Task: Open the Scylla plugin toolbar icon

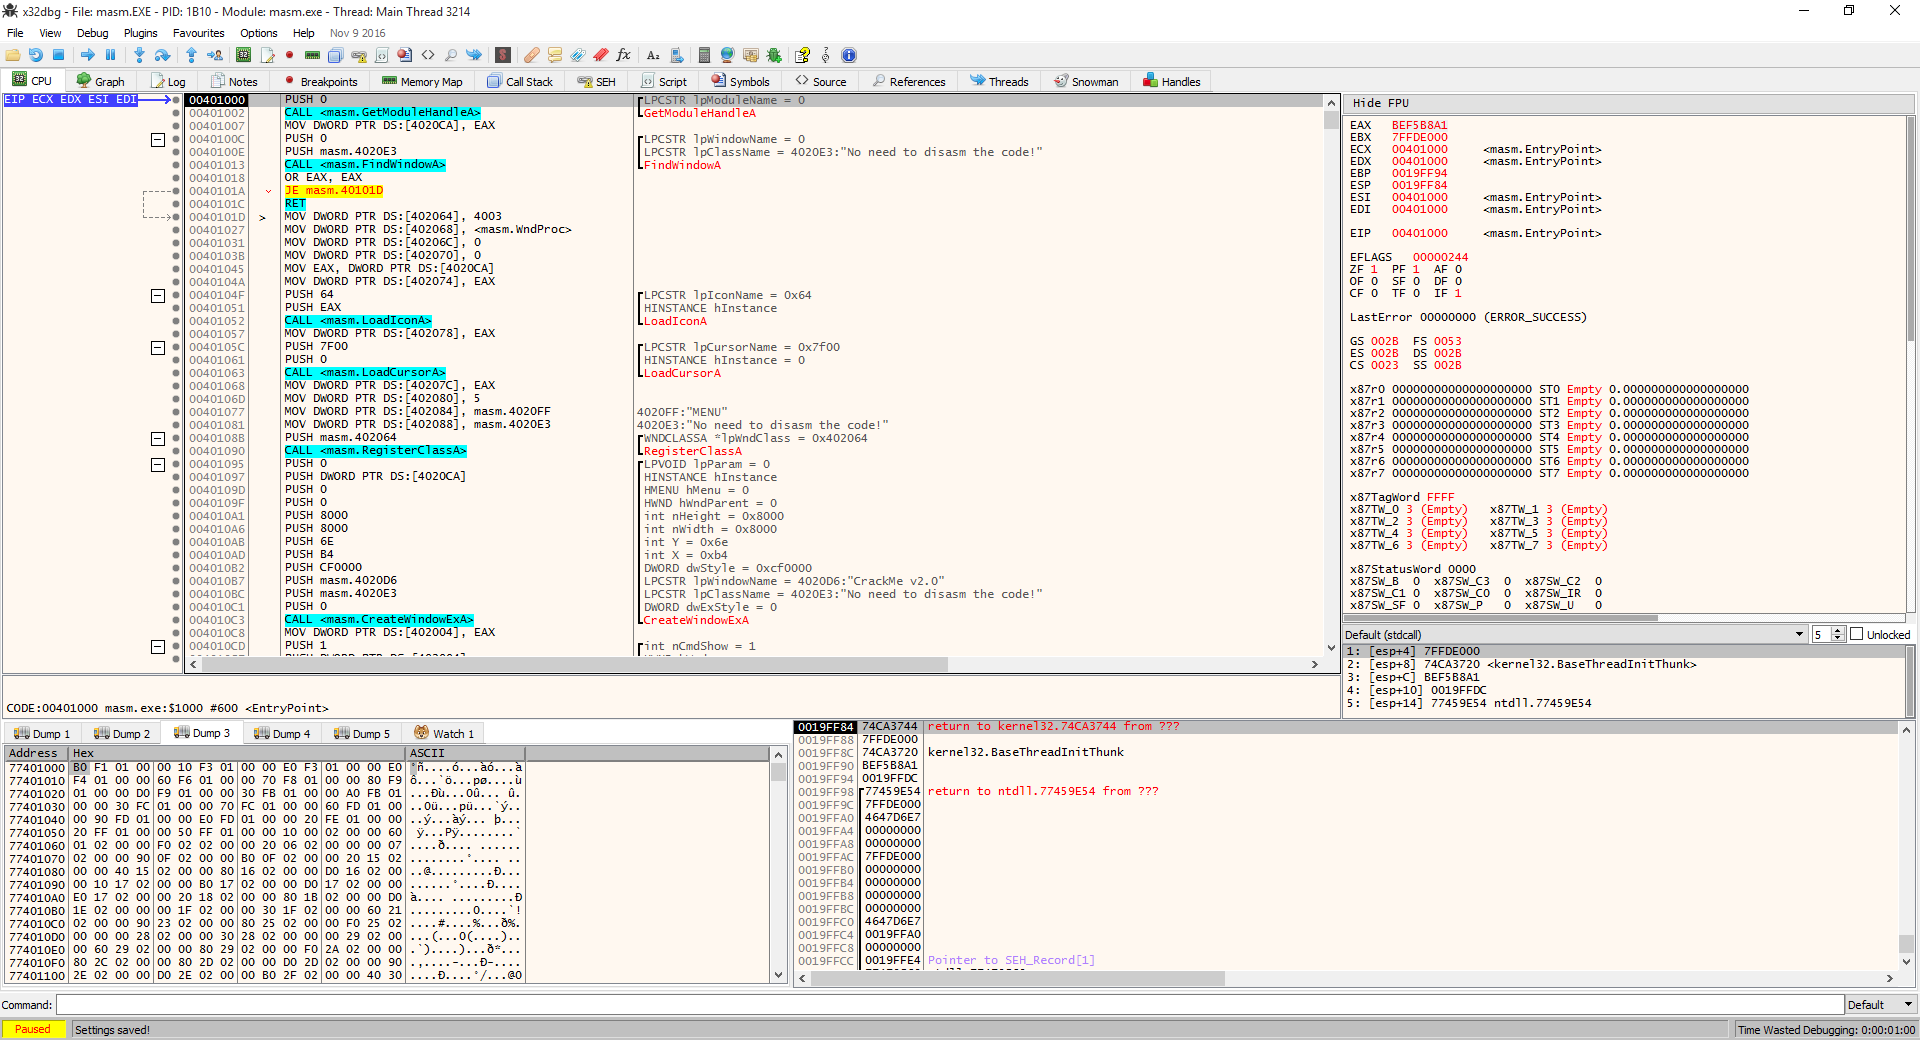Action: coord(503,55)
